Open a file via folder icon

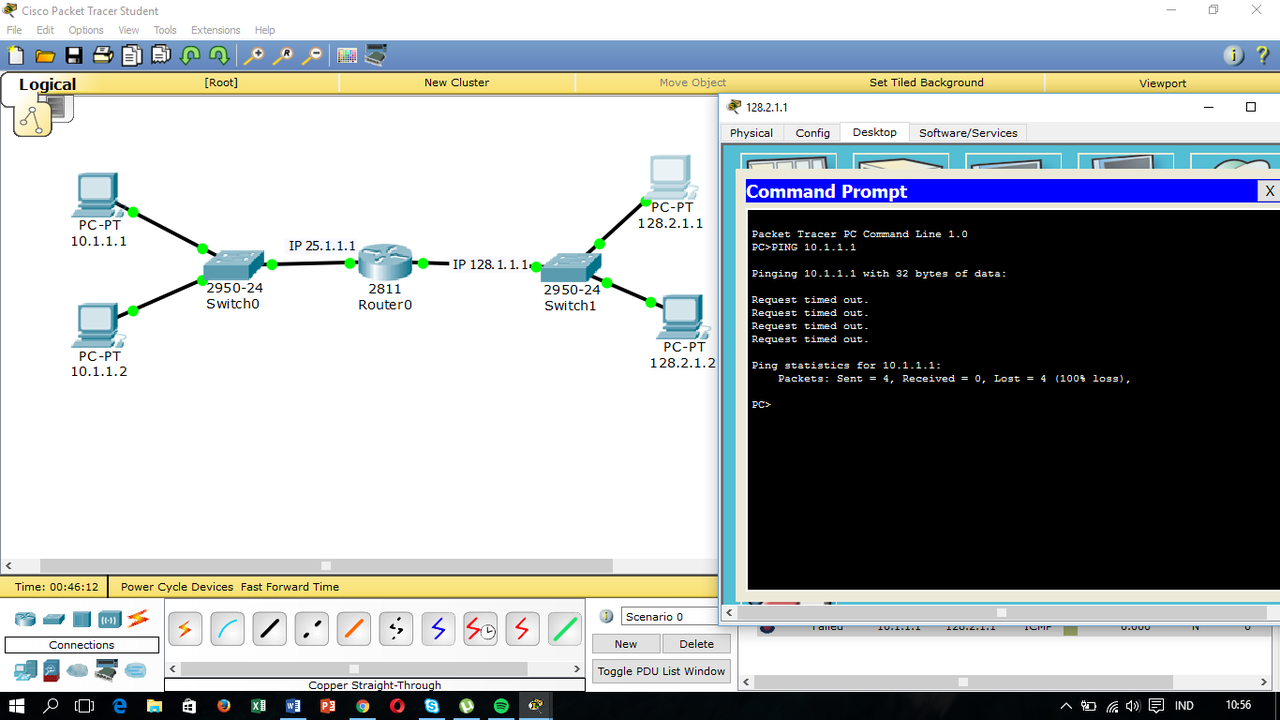[45, 56]
